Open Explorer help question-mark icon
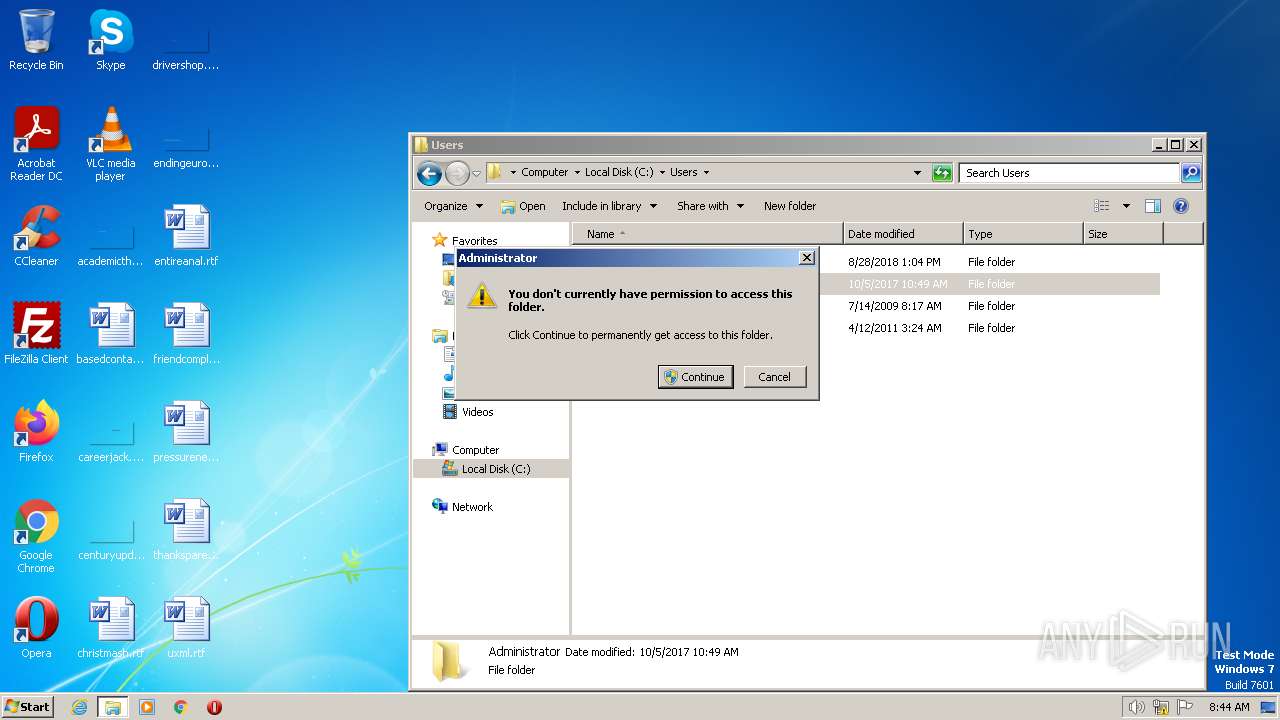This screenshot has height=720, width=1280. [1180, 206]
